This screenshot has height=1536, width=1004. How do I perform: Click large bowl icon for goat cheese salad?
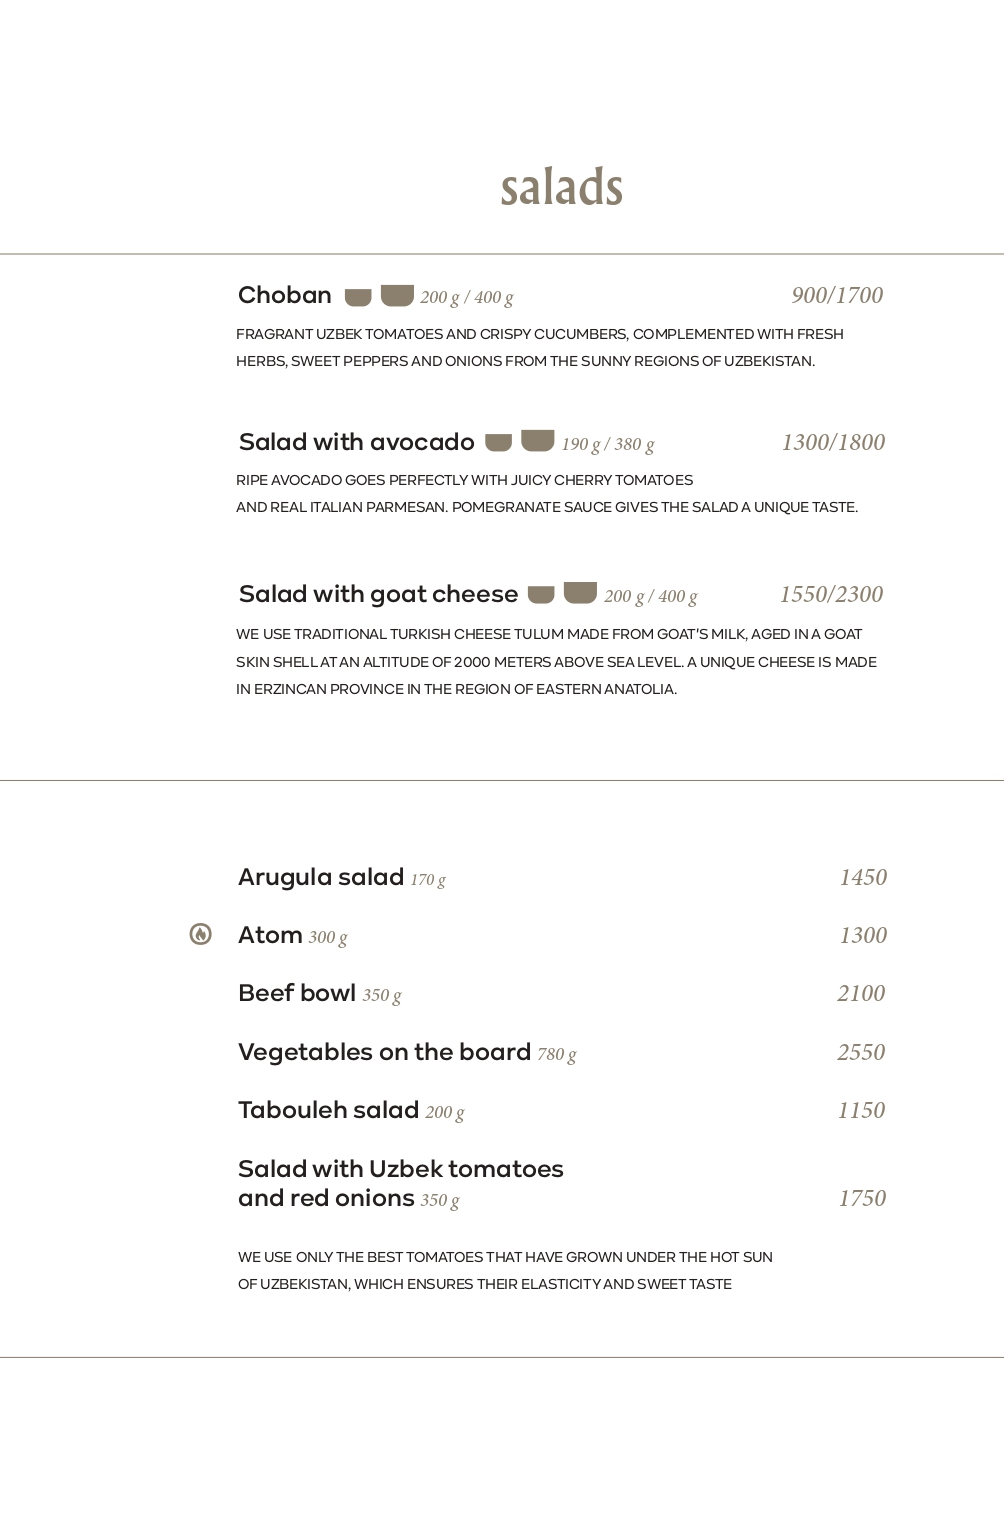tap(580, 593)
